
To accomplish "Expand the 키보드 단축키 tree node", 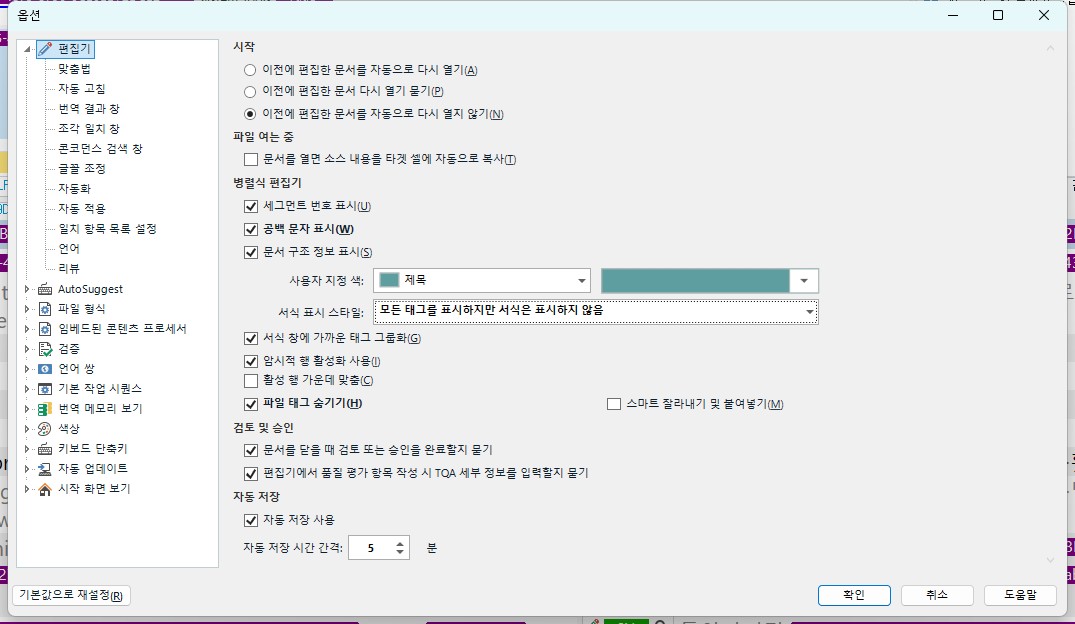I will [28, 449].
